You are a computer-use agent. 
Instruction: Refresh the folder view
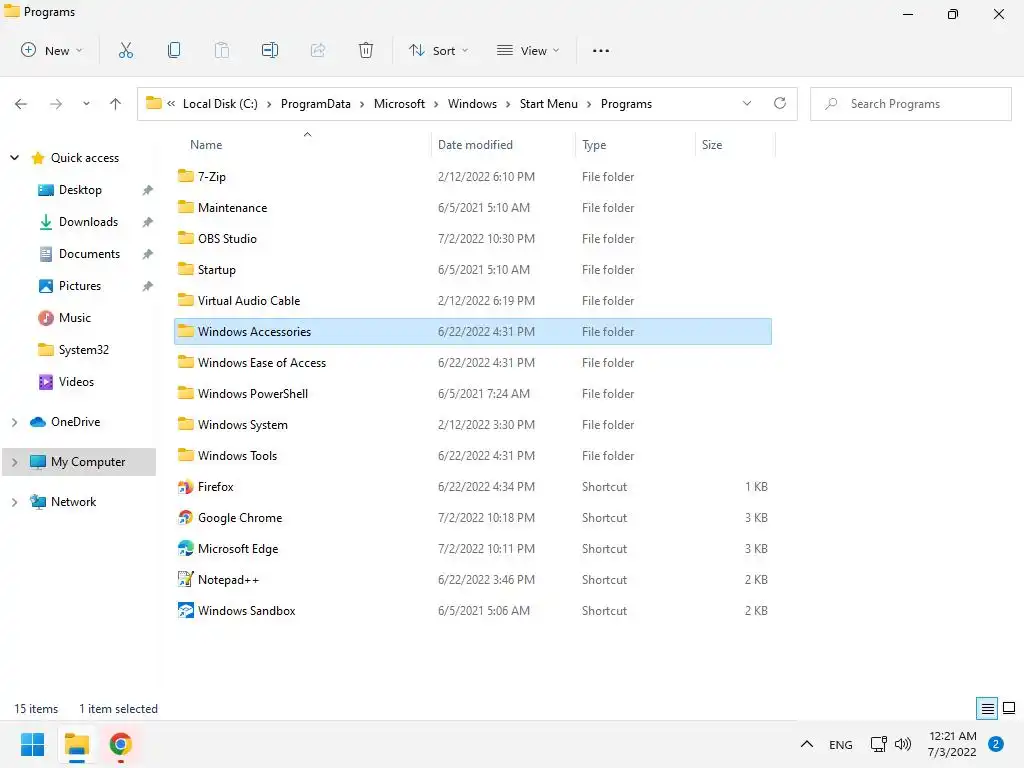(780, 103)
